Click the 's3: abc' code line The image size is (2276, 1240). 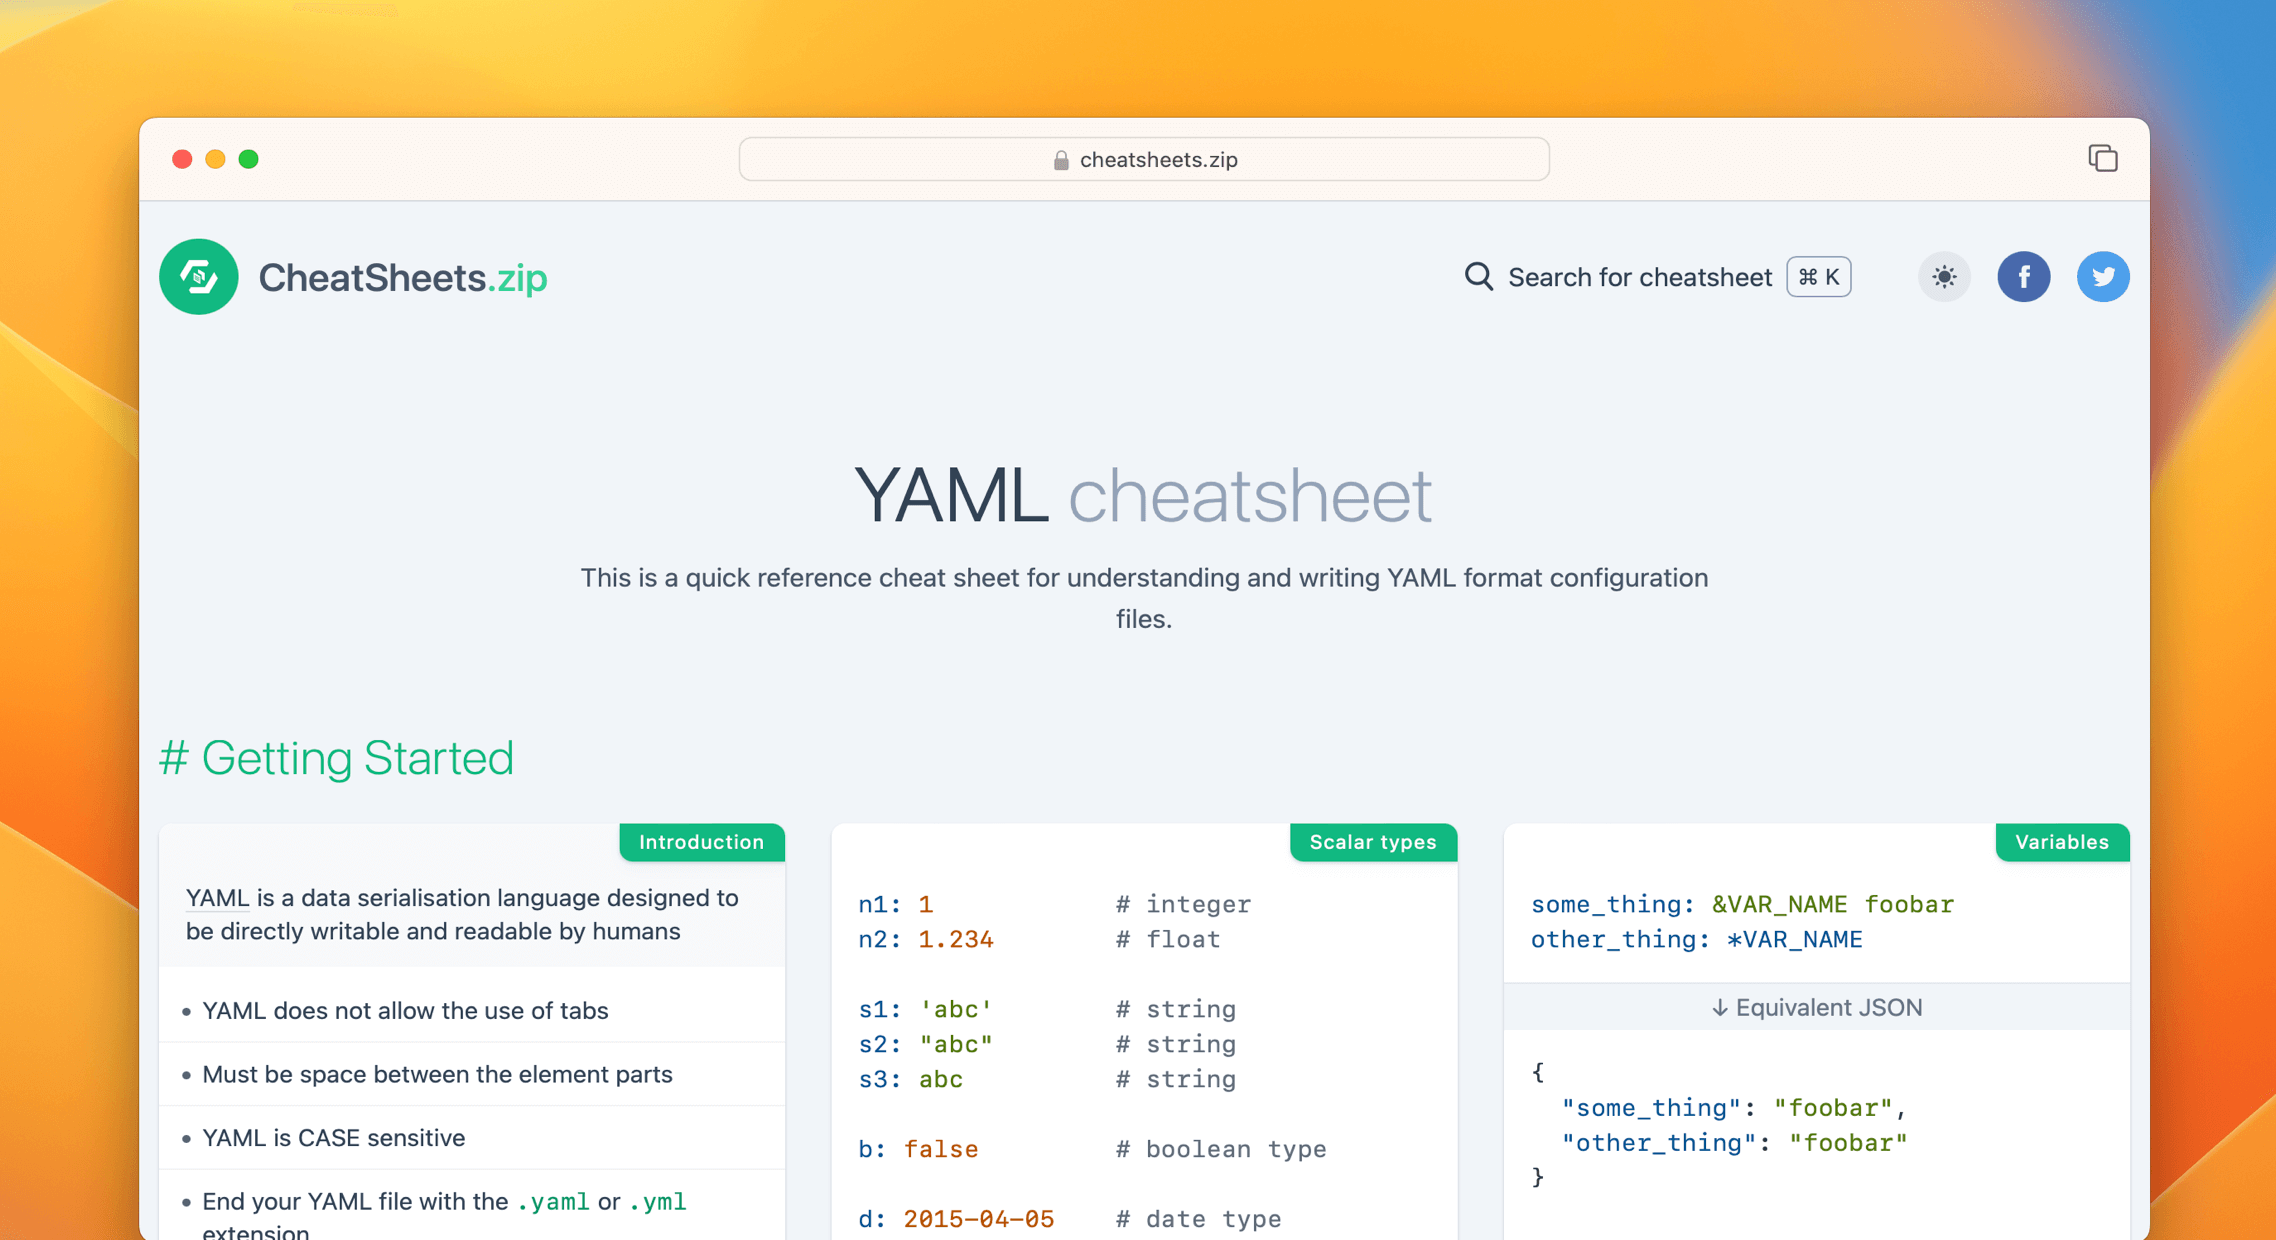[x=910, y=1079]
